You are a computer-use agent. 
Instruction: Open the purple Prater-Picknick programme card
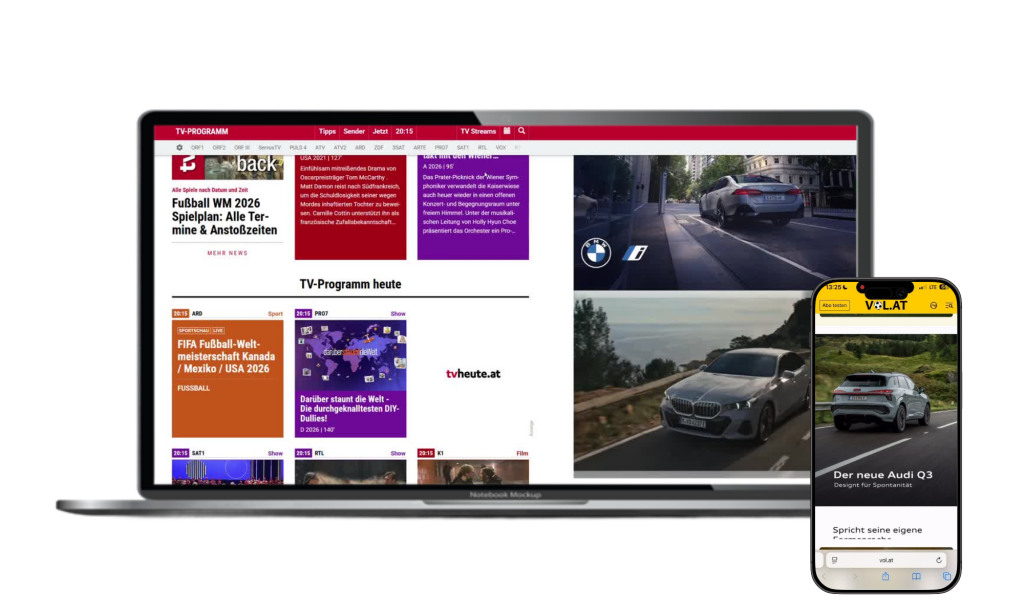[473, 207]
